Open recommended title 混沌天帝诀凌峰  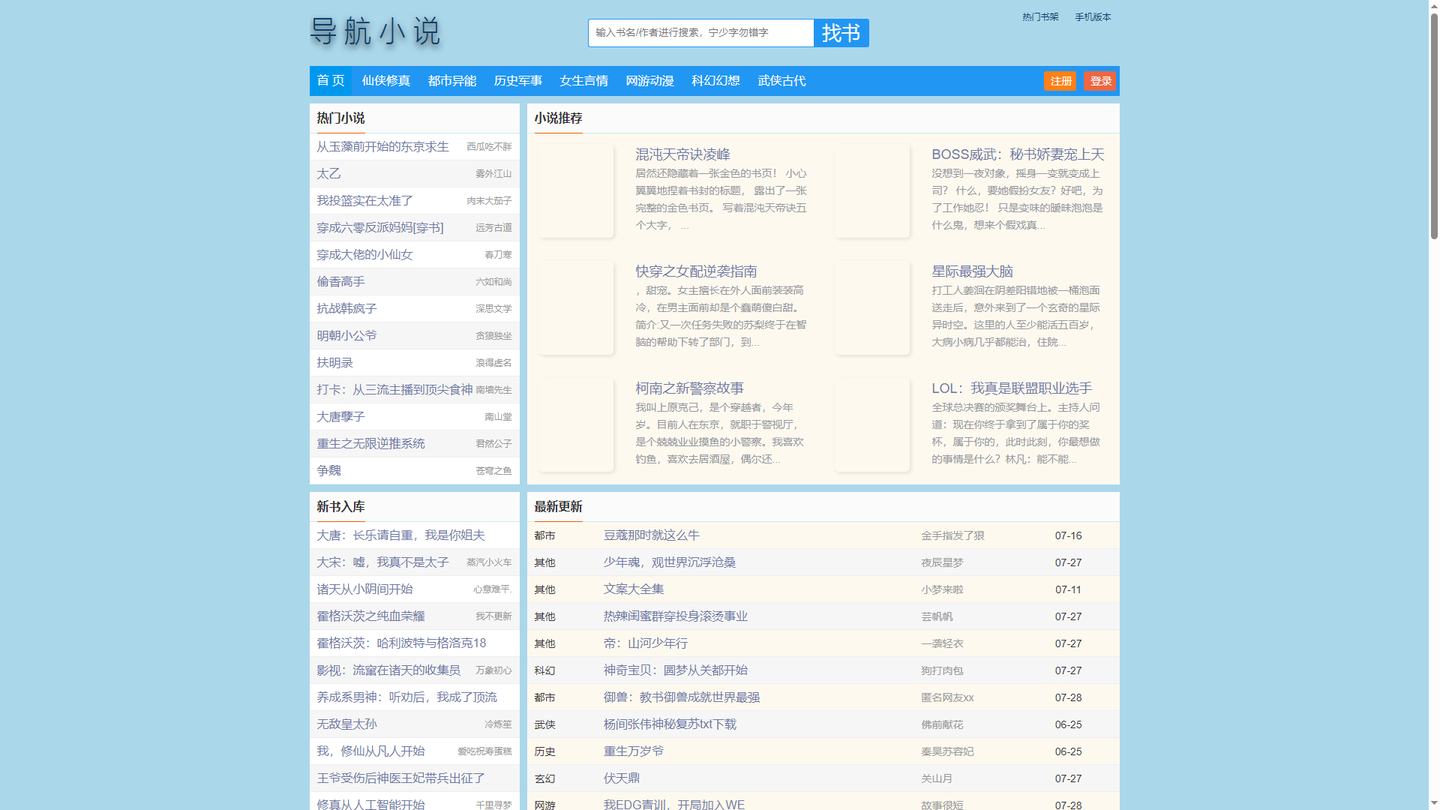click(x=683, y=155)
